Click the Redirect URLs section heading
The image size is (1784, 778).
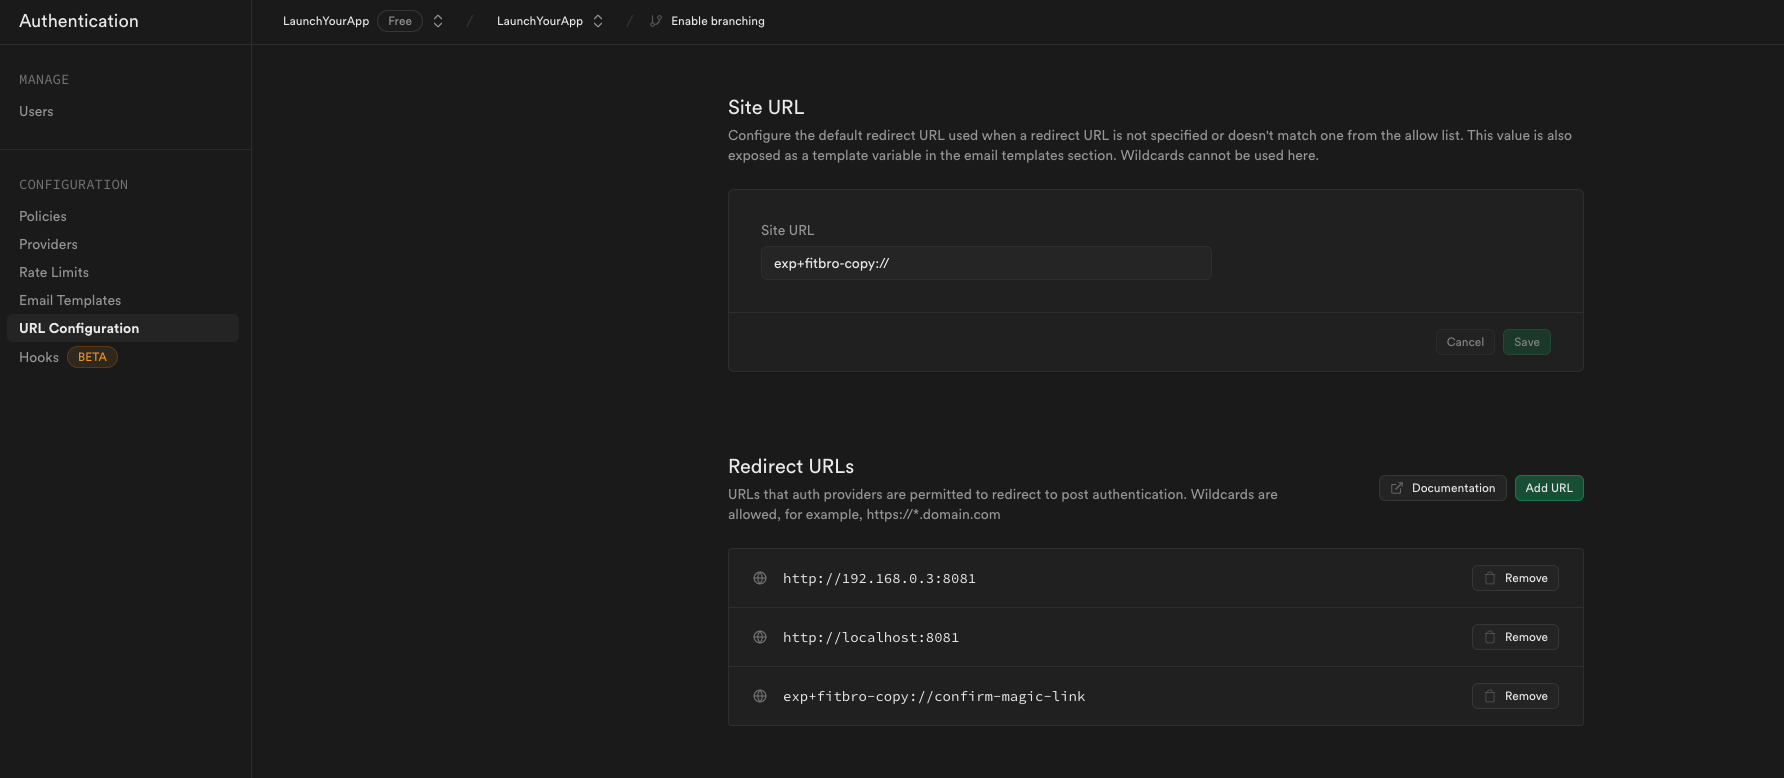tap(791, 466)
